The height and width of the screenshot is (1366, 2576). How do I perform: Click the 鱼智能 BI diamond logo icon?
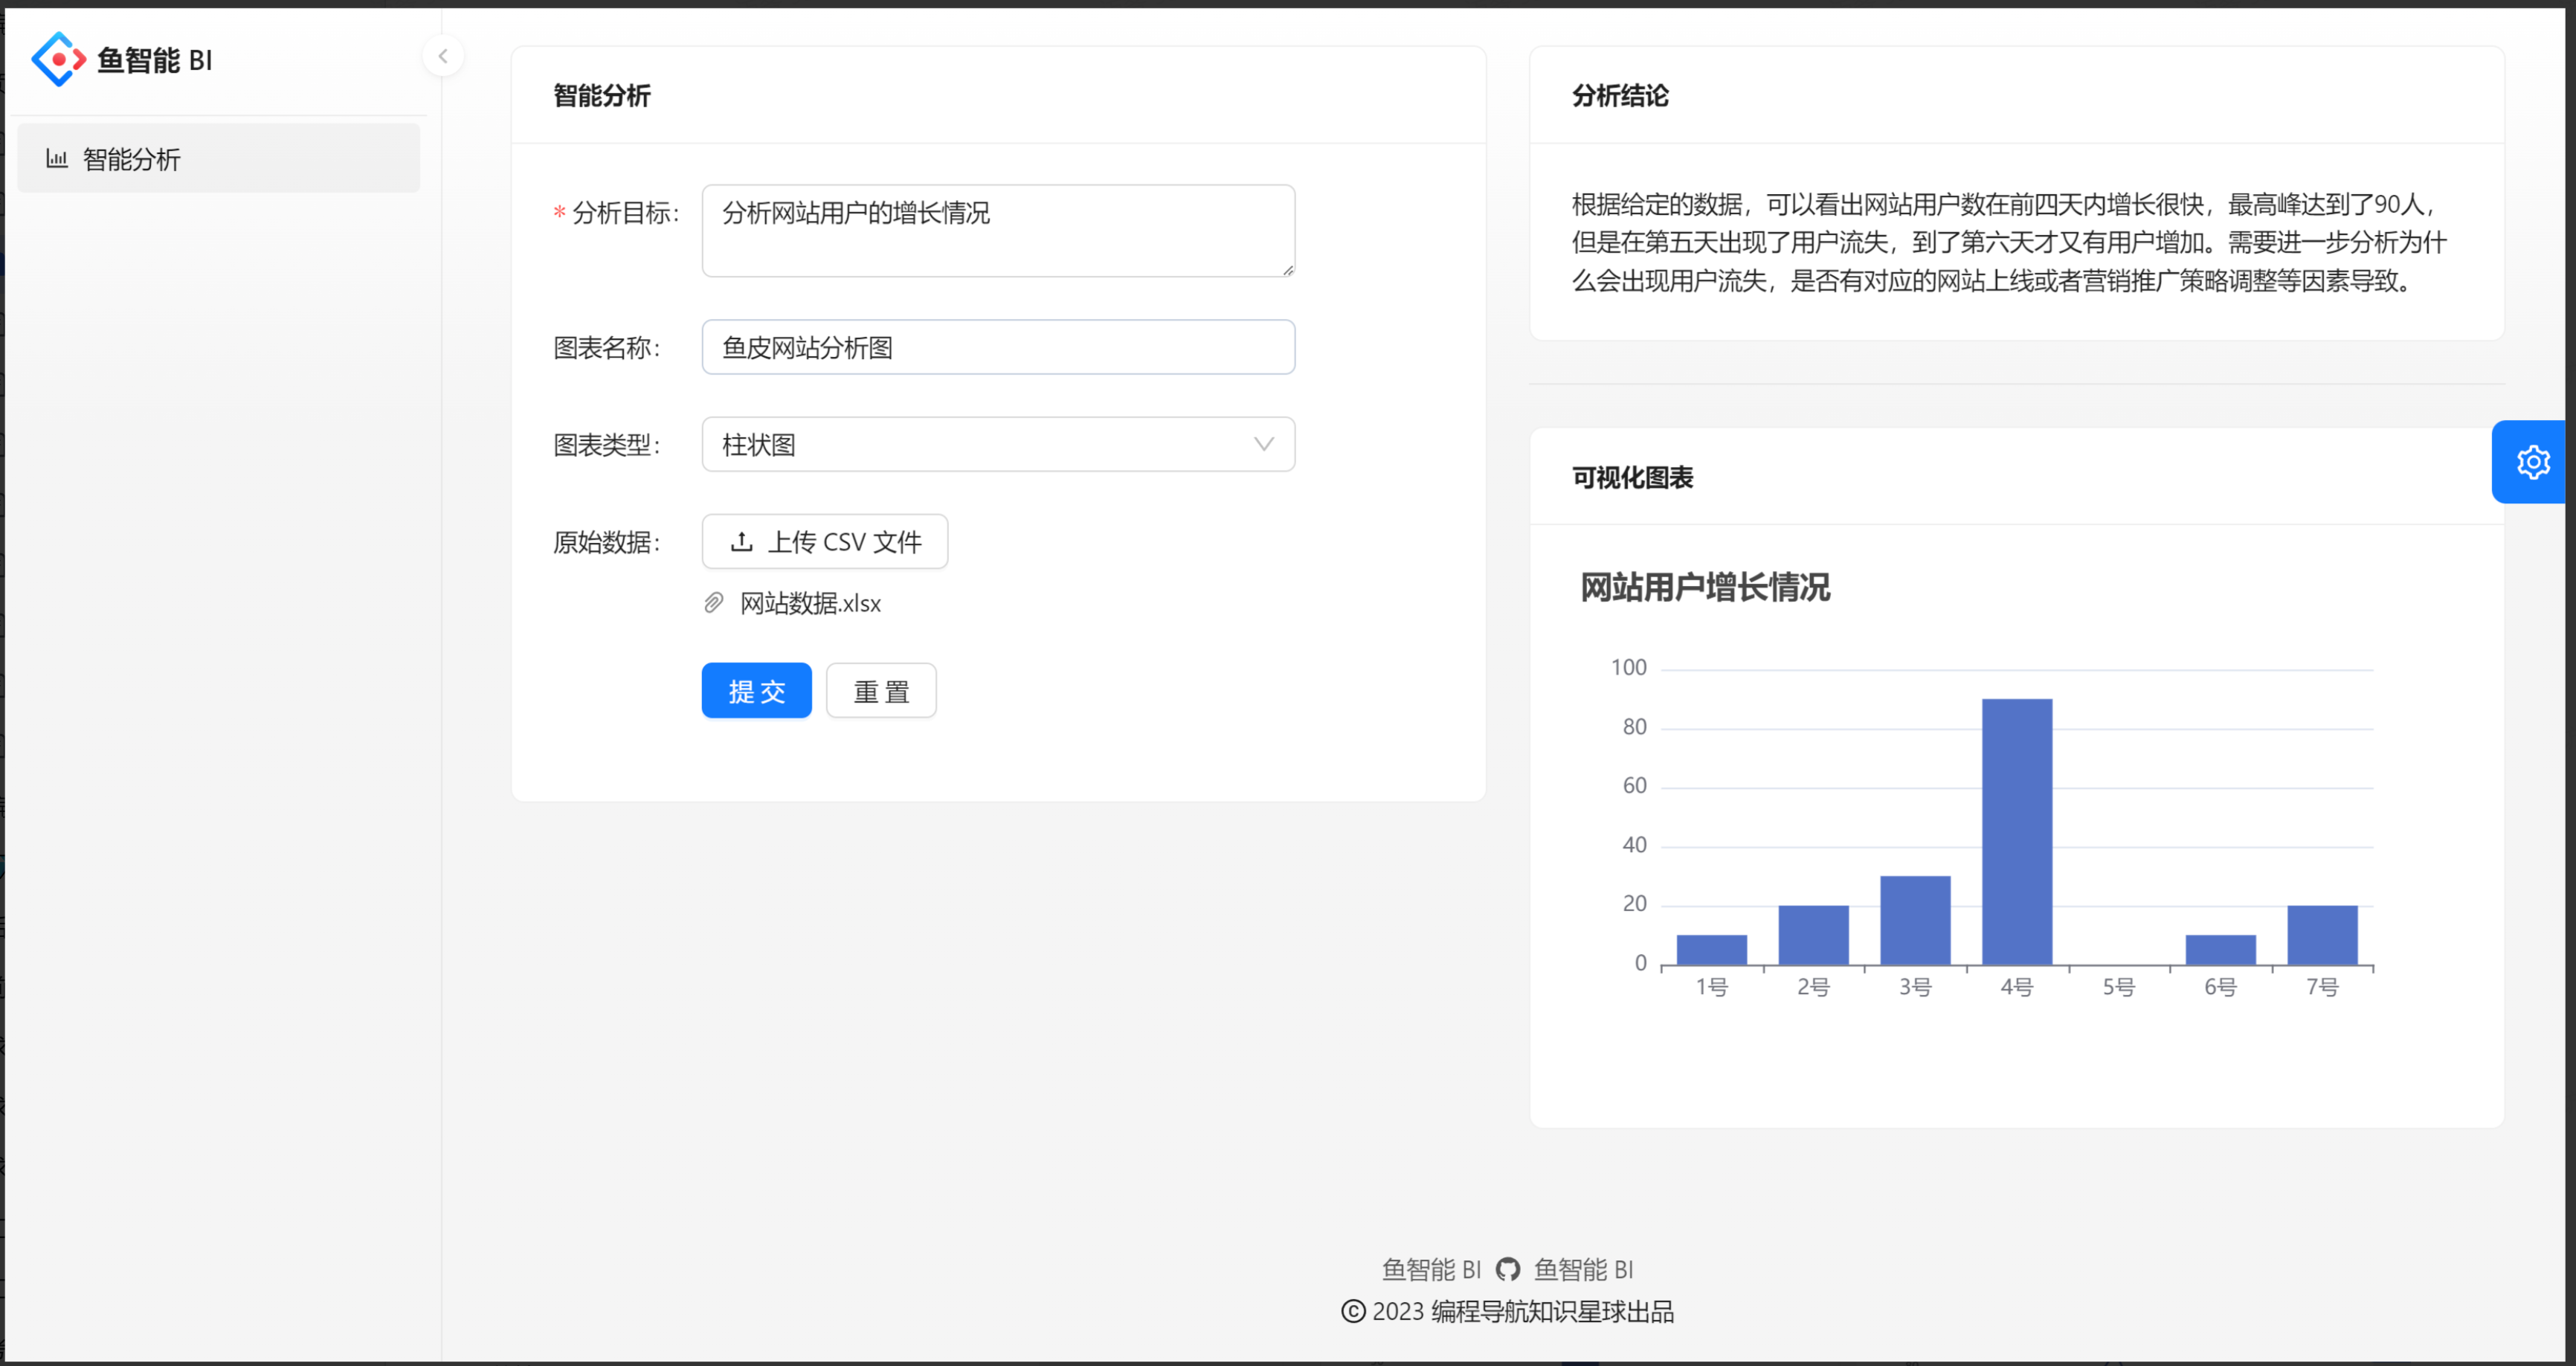click(58, 59)
